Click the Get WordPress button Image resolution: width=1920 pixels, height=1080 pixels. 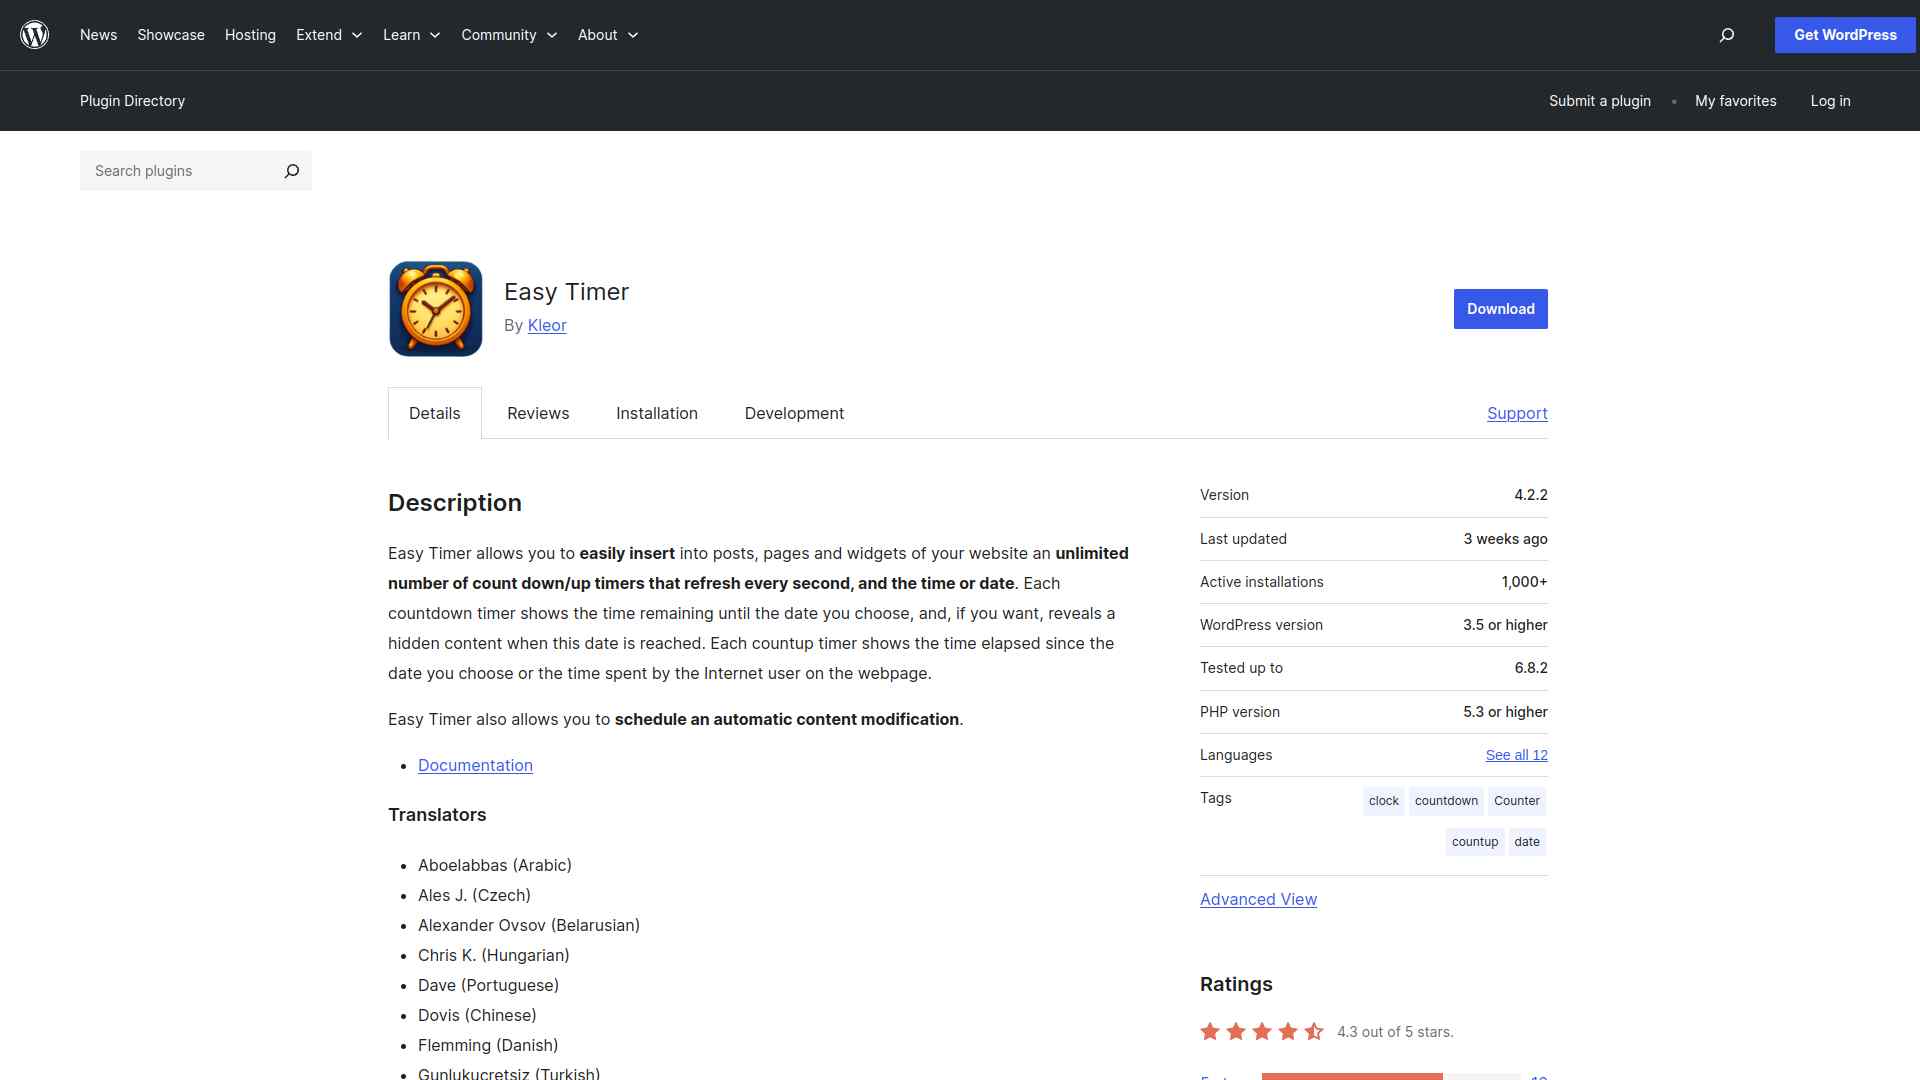[x=1845, y=35]
